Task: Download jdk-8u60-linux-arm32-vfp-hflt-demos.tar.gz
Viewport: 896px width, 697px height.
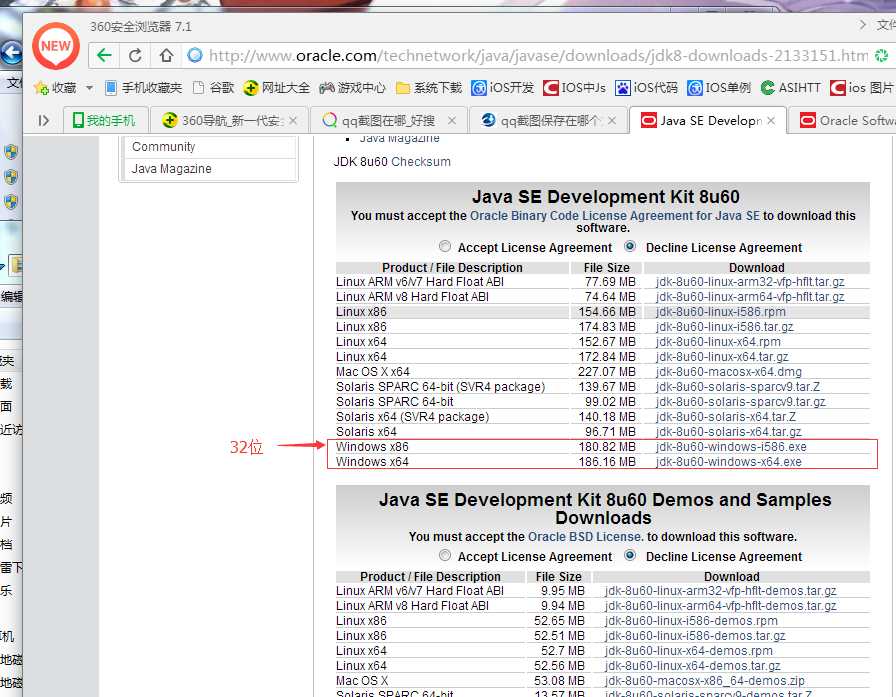Action: pyautogui.click(x=721, y=591)
